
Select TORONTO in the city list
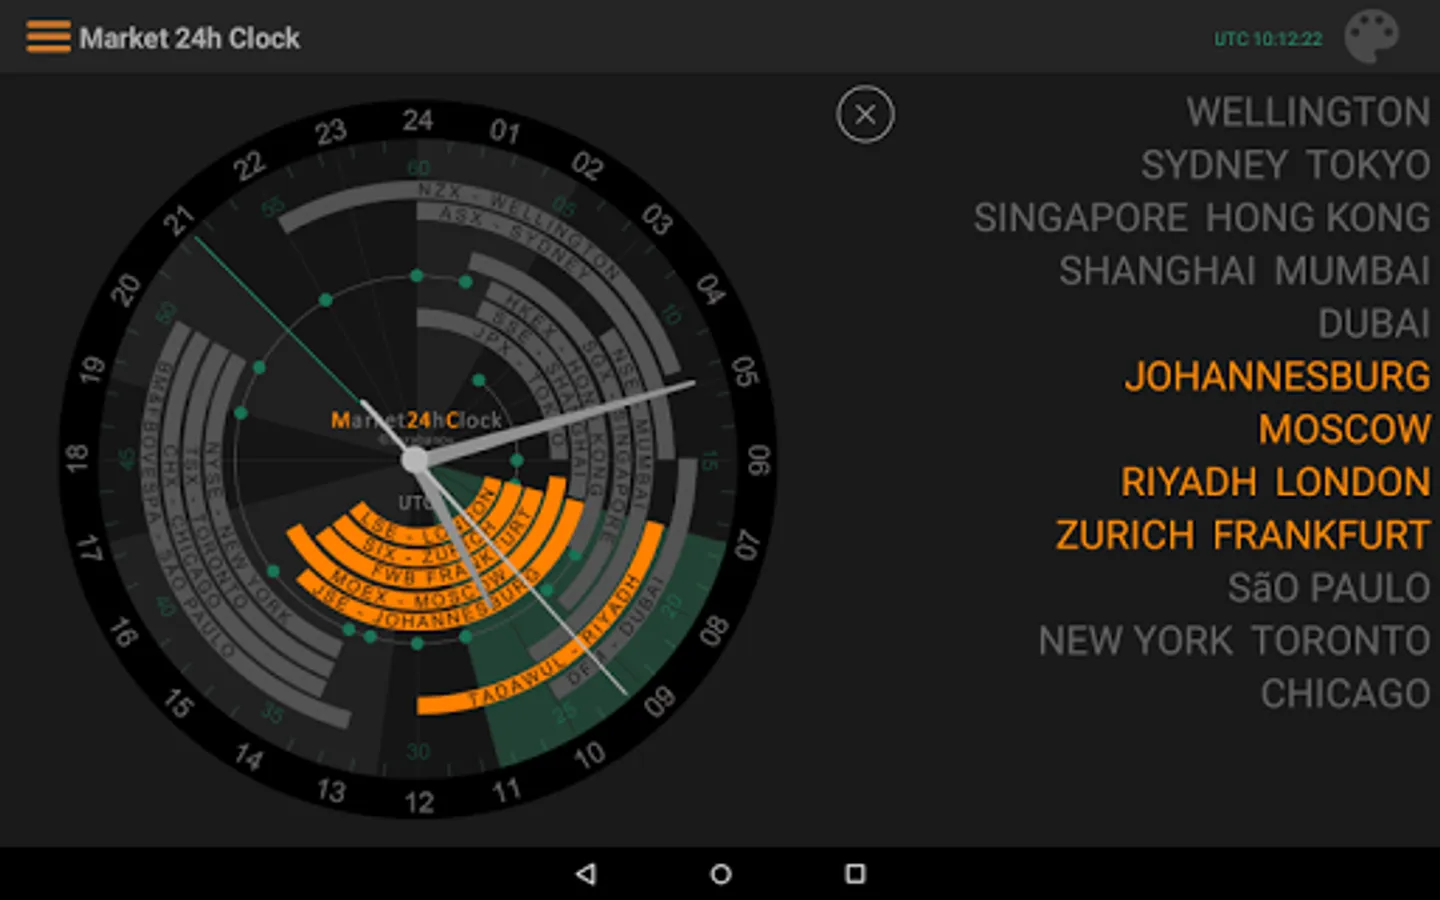click(x=1341, y=641)
